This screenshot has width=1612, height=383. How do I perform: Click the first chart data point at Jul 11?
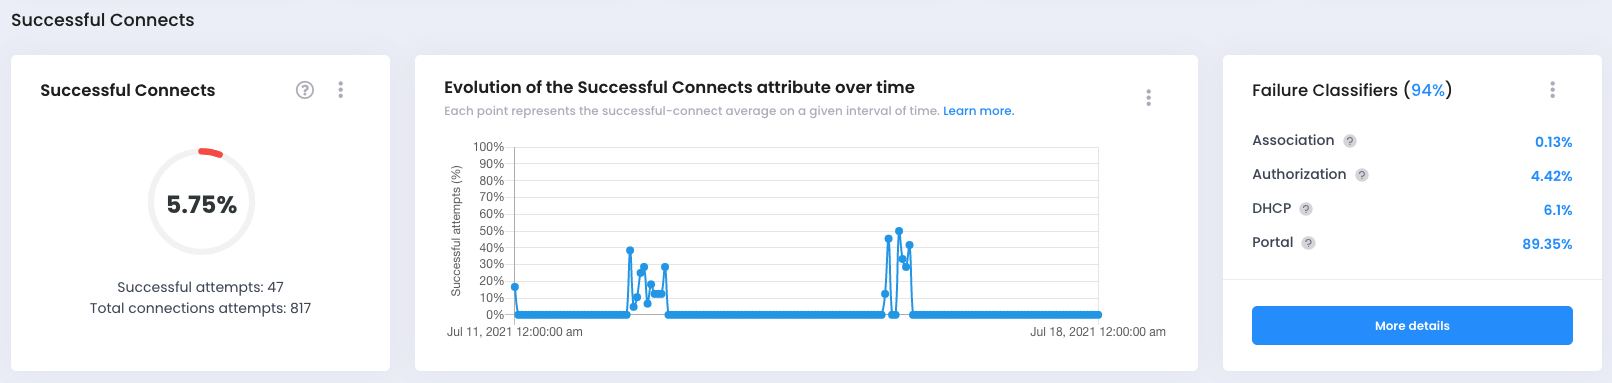pyautogui.click(x=515, y=287)
